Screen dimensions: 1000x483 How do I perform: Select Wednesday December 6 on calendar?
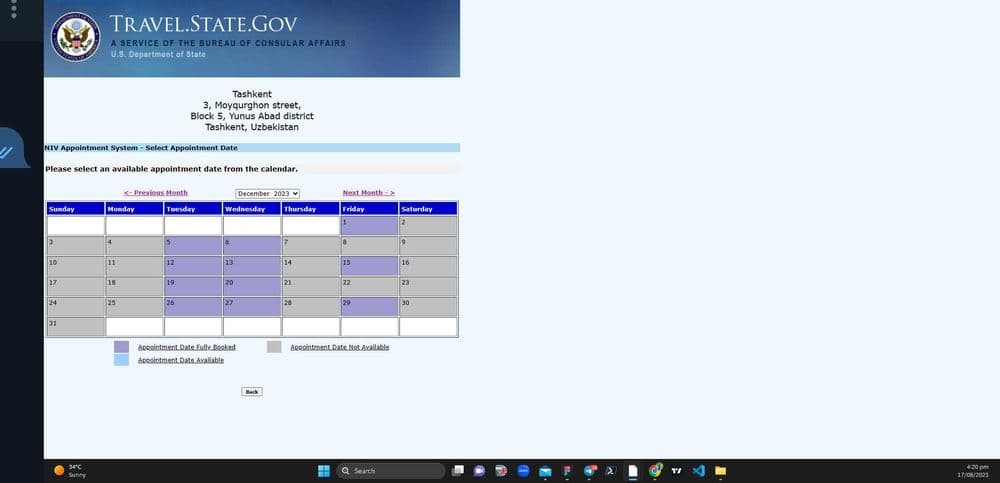252,246
